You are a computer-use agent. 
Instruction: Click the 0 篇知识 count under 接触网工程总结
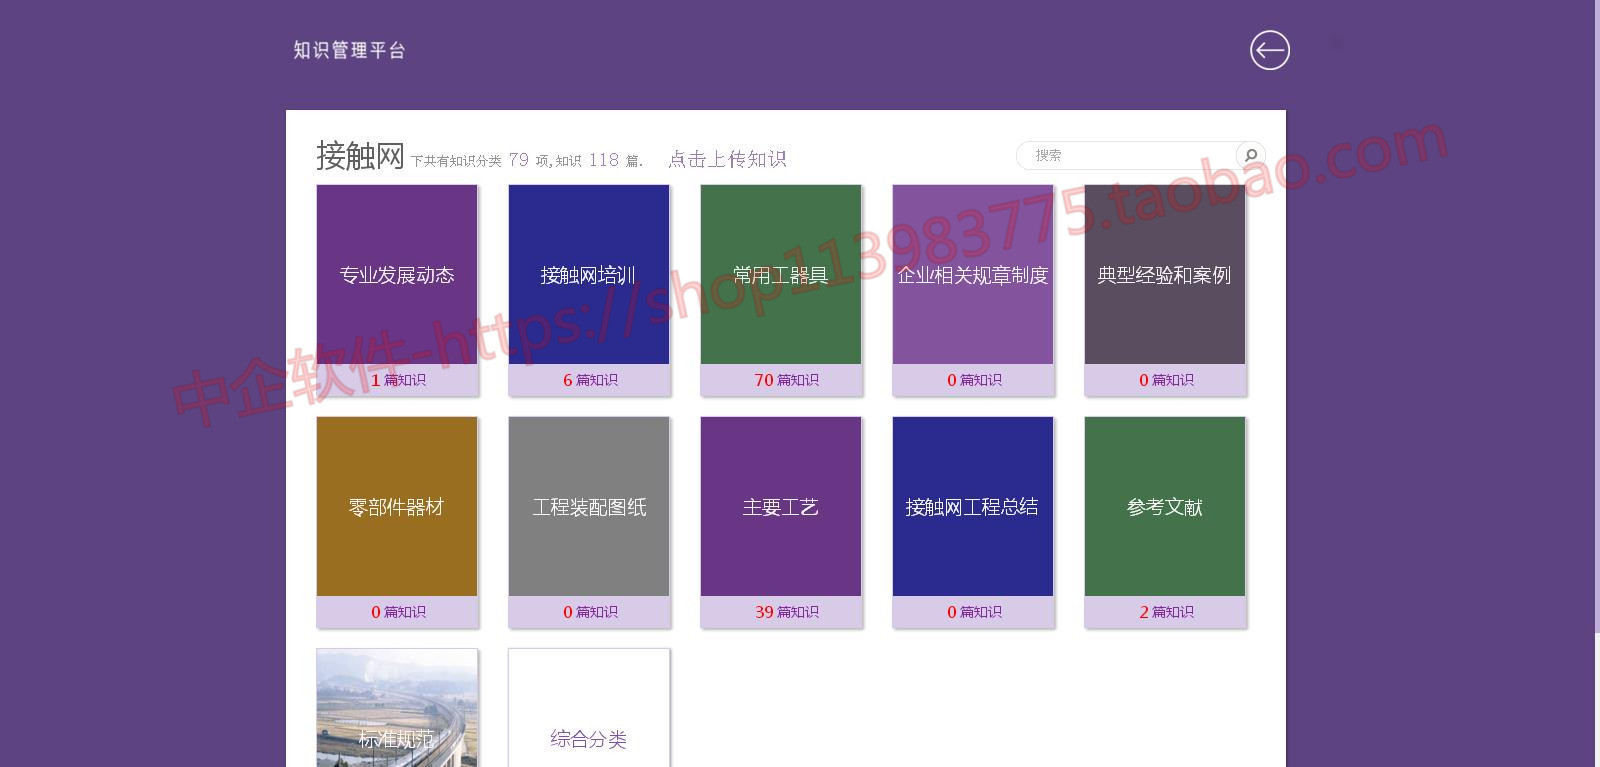(x=974, y=612)
